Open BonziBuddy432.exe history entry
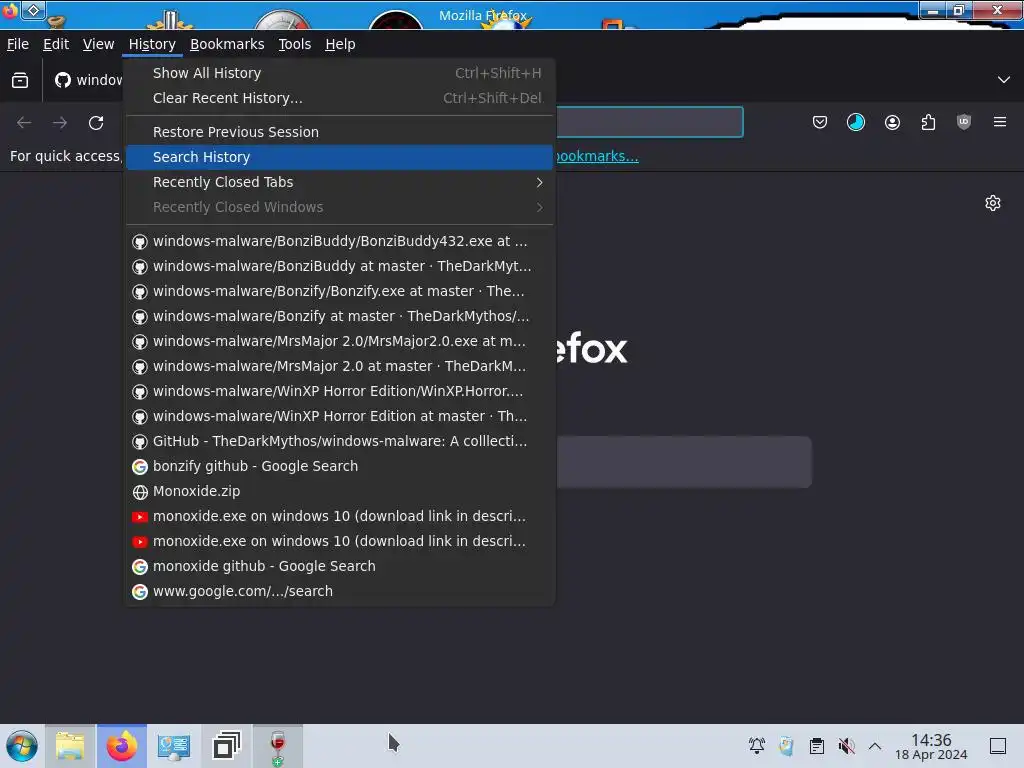The height and width of the screenshot is (768, 1024). (340, 241)
